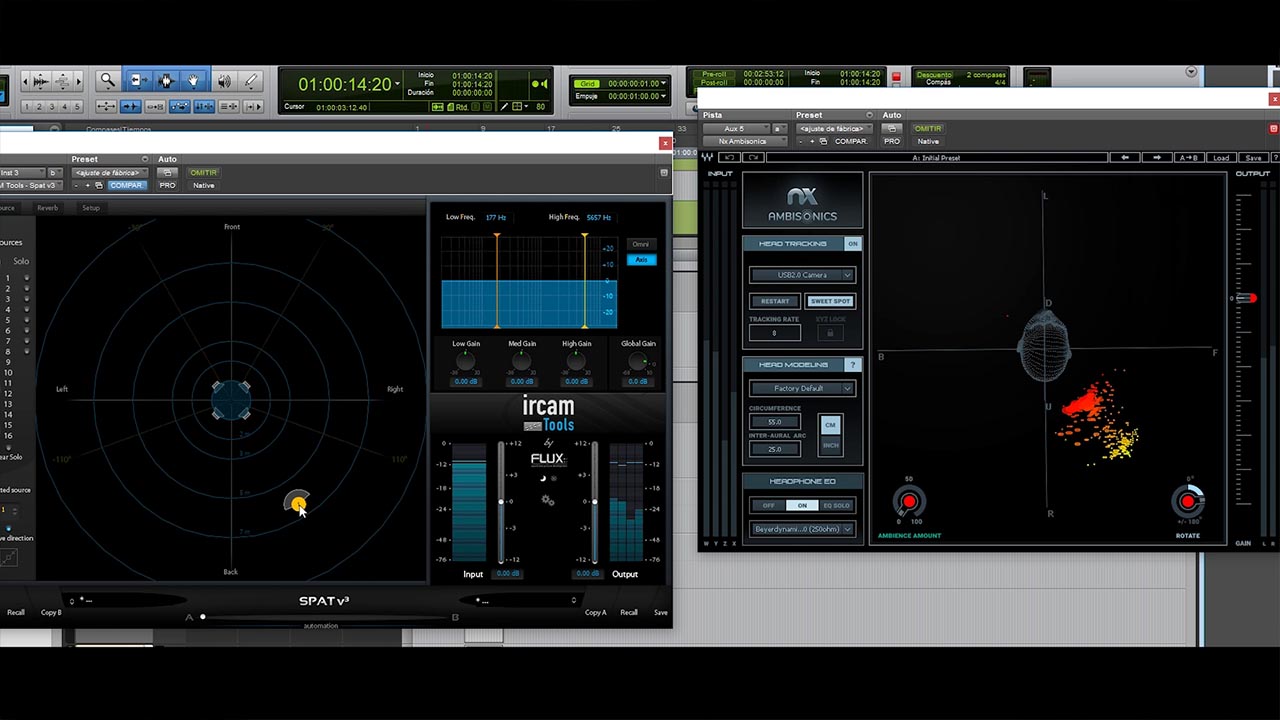Open the Nx help question mark
The image size is (1280, 720).
tap(1273, 157)
